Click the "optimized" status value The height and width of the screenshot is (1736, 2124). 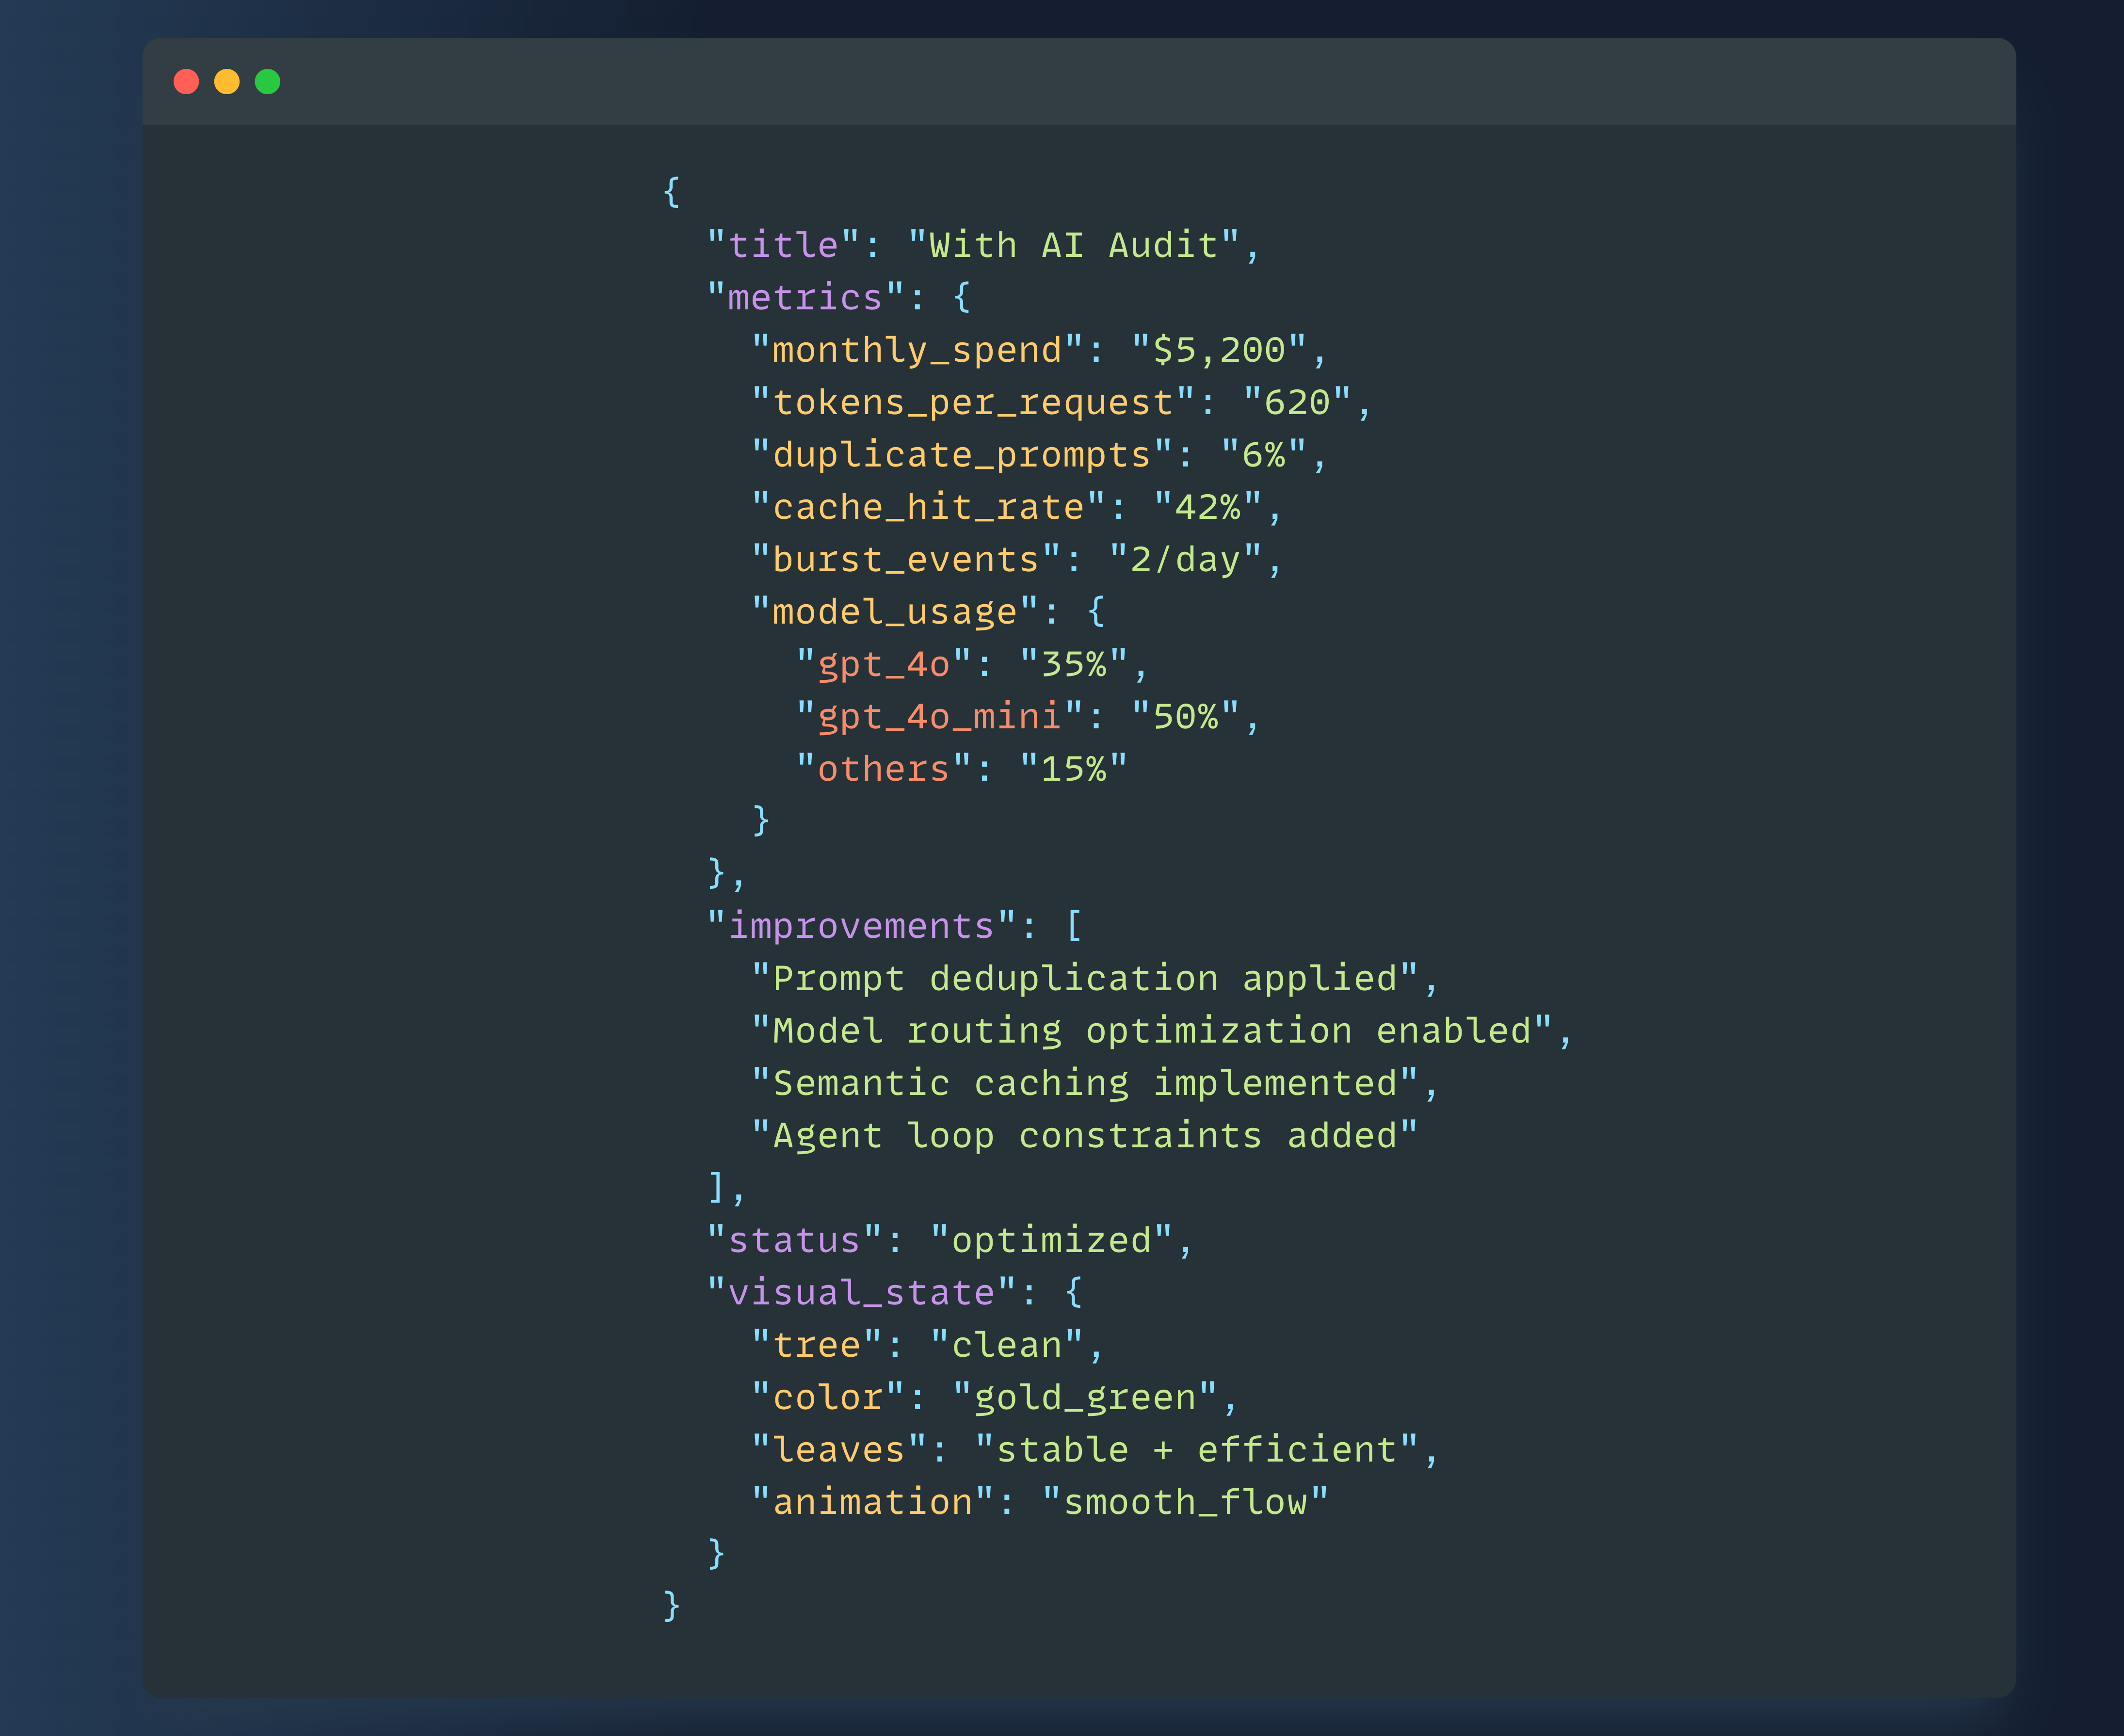point(1052,1240)
